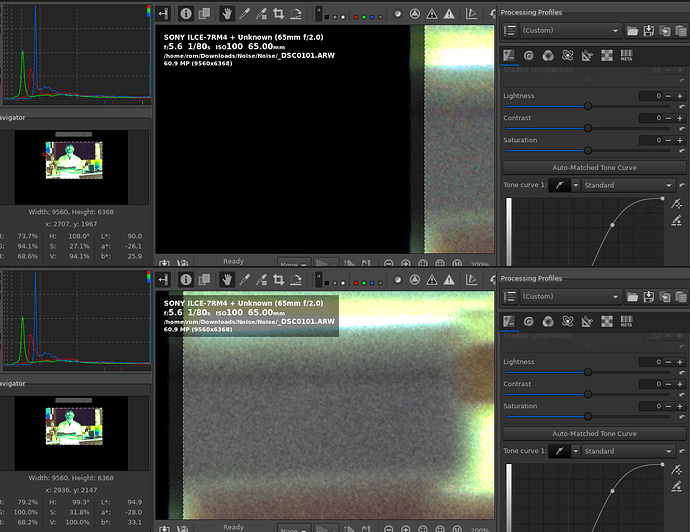The width and height of the screenshot is (690, 532).
Task: Toggle image info overlay in top window
Action: 186,14
